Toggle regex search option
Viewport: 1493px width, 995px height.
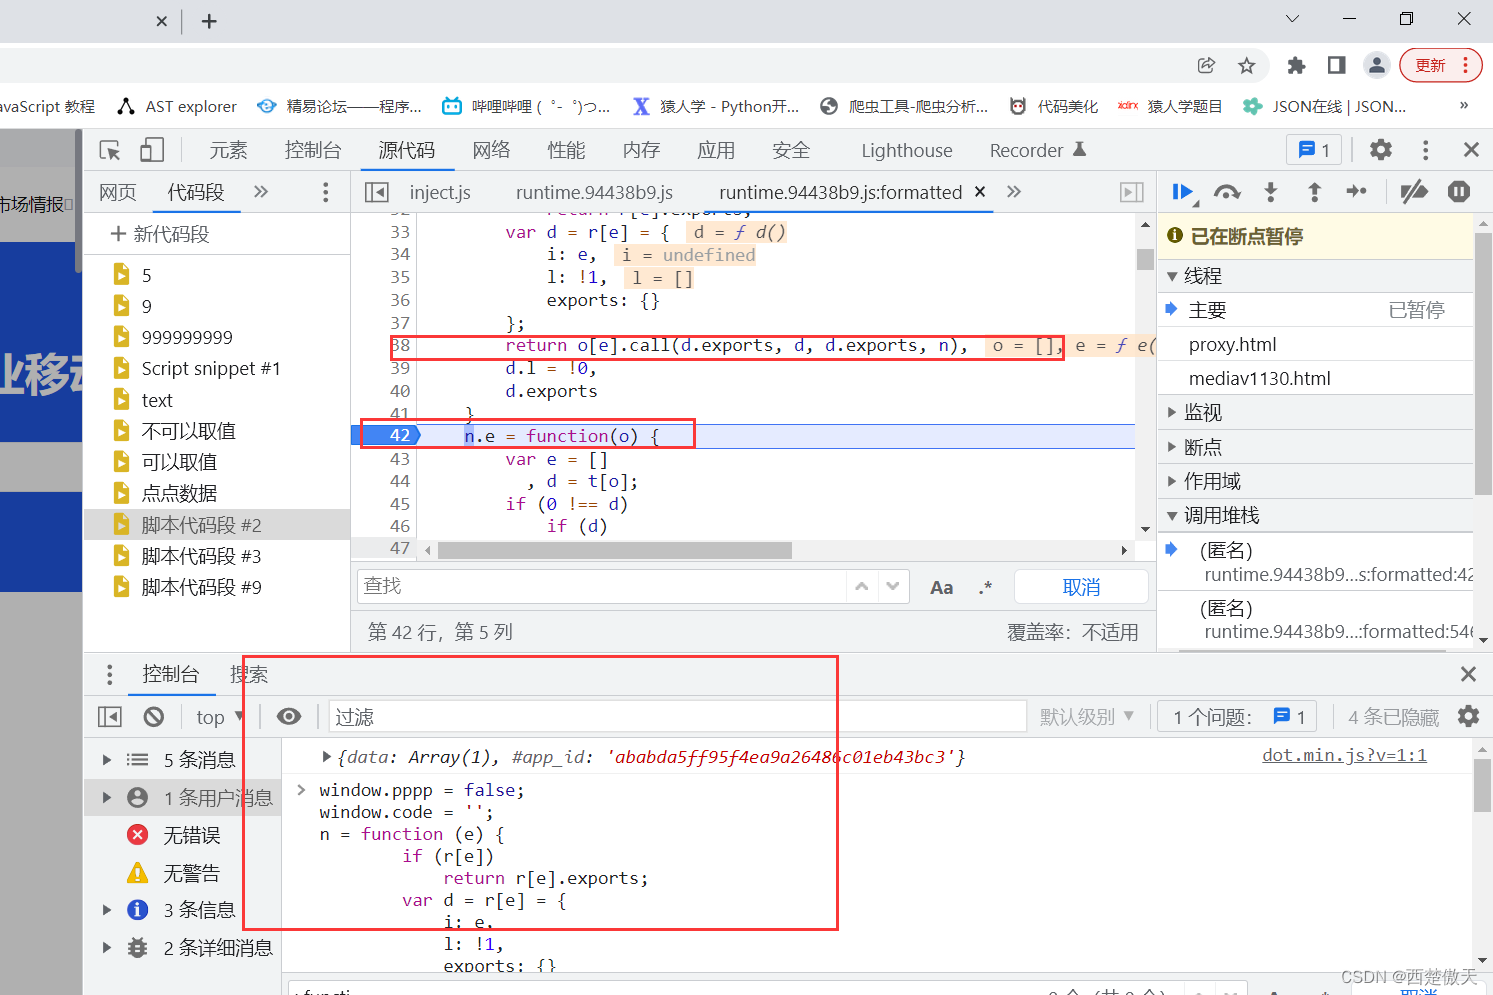pos(985,587)
